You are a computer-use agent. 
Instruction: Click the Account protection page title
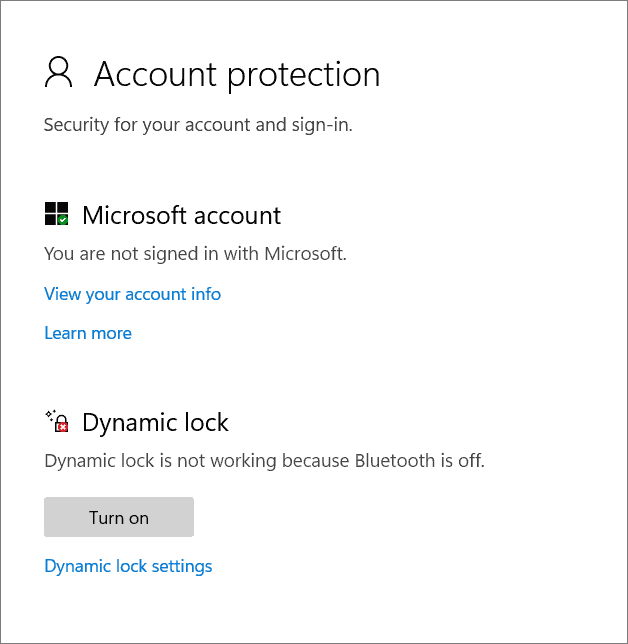click(x=237, y=74)
